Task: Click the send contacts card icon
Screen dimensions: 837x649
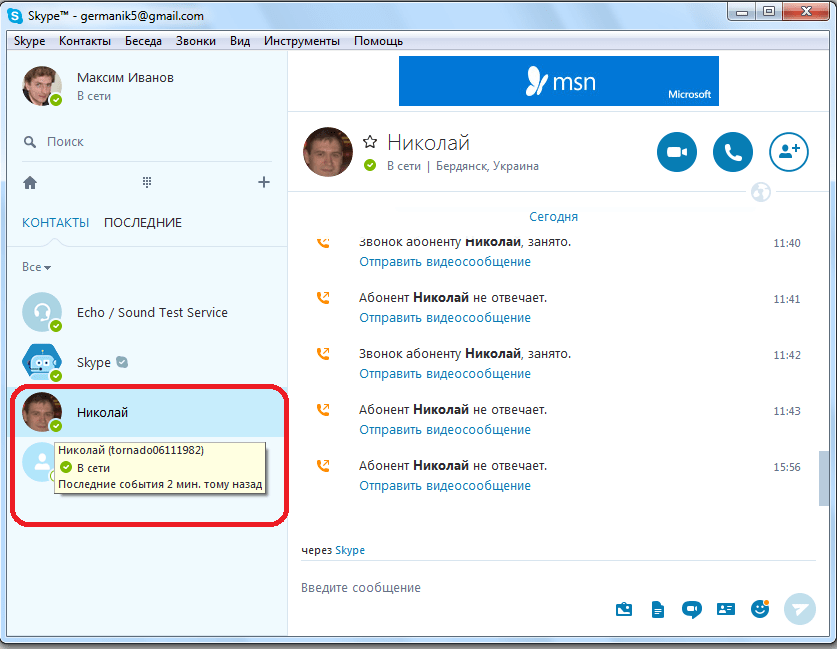Action: [726, 609]
